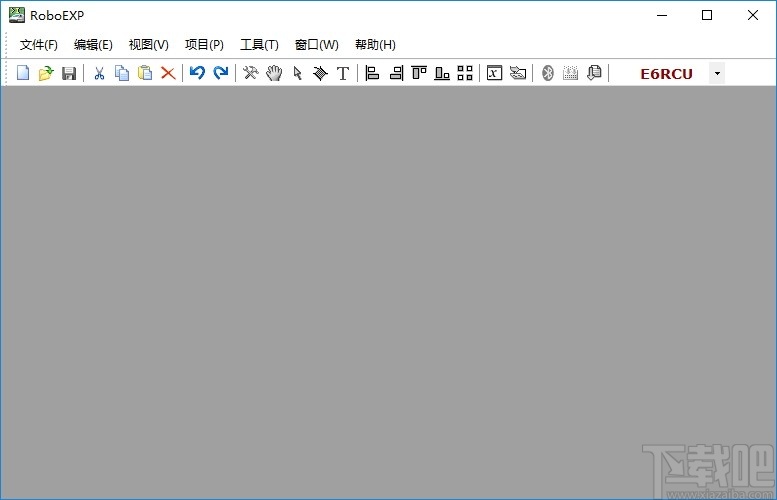Click the Bluetooth connection icon
777x500 pixels.
(x=548, y=73)
